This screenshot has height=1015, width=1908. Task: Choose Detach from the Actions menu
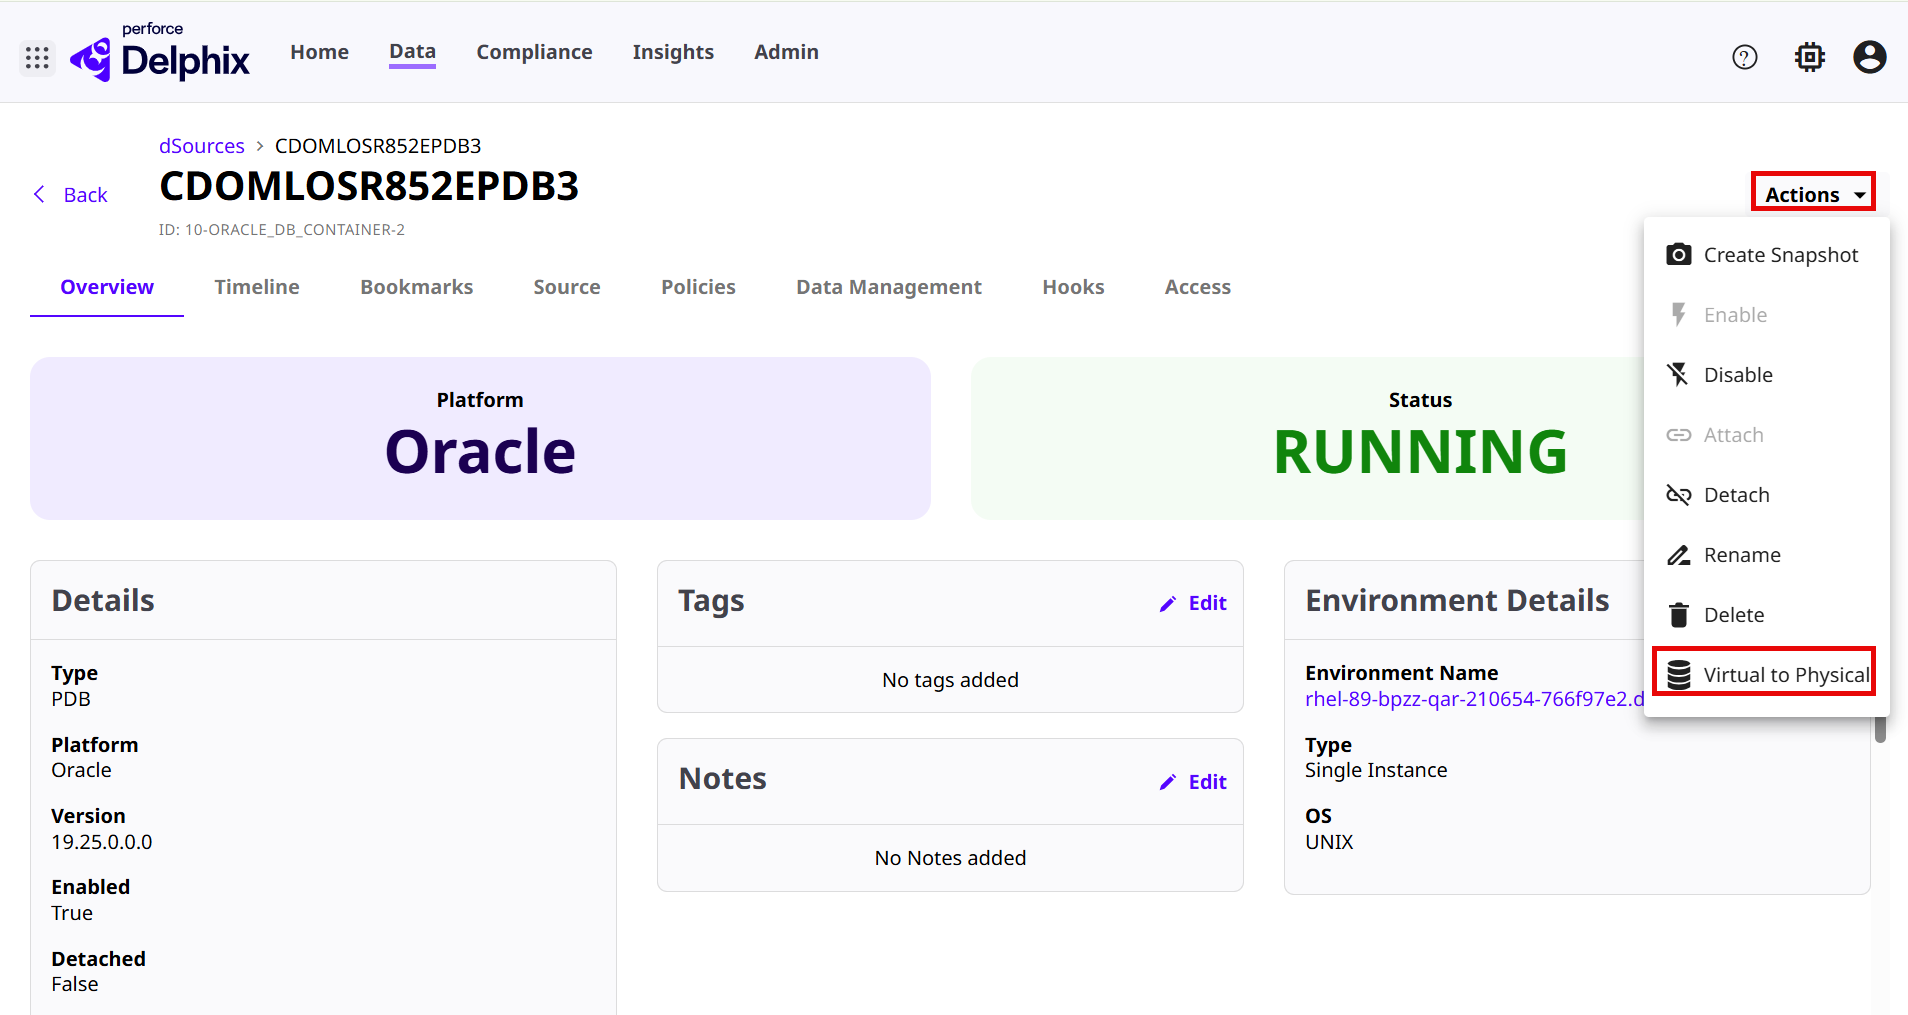(1767, 495)
